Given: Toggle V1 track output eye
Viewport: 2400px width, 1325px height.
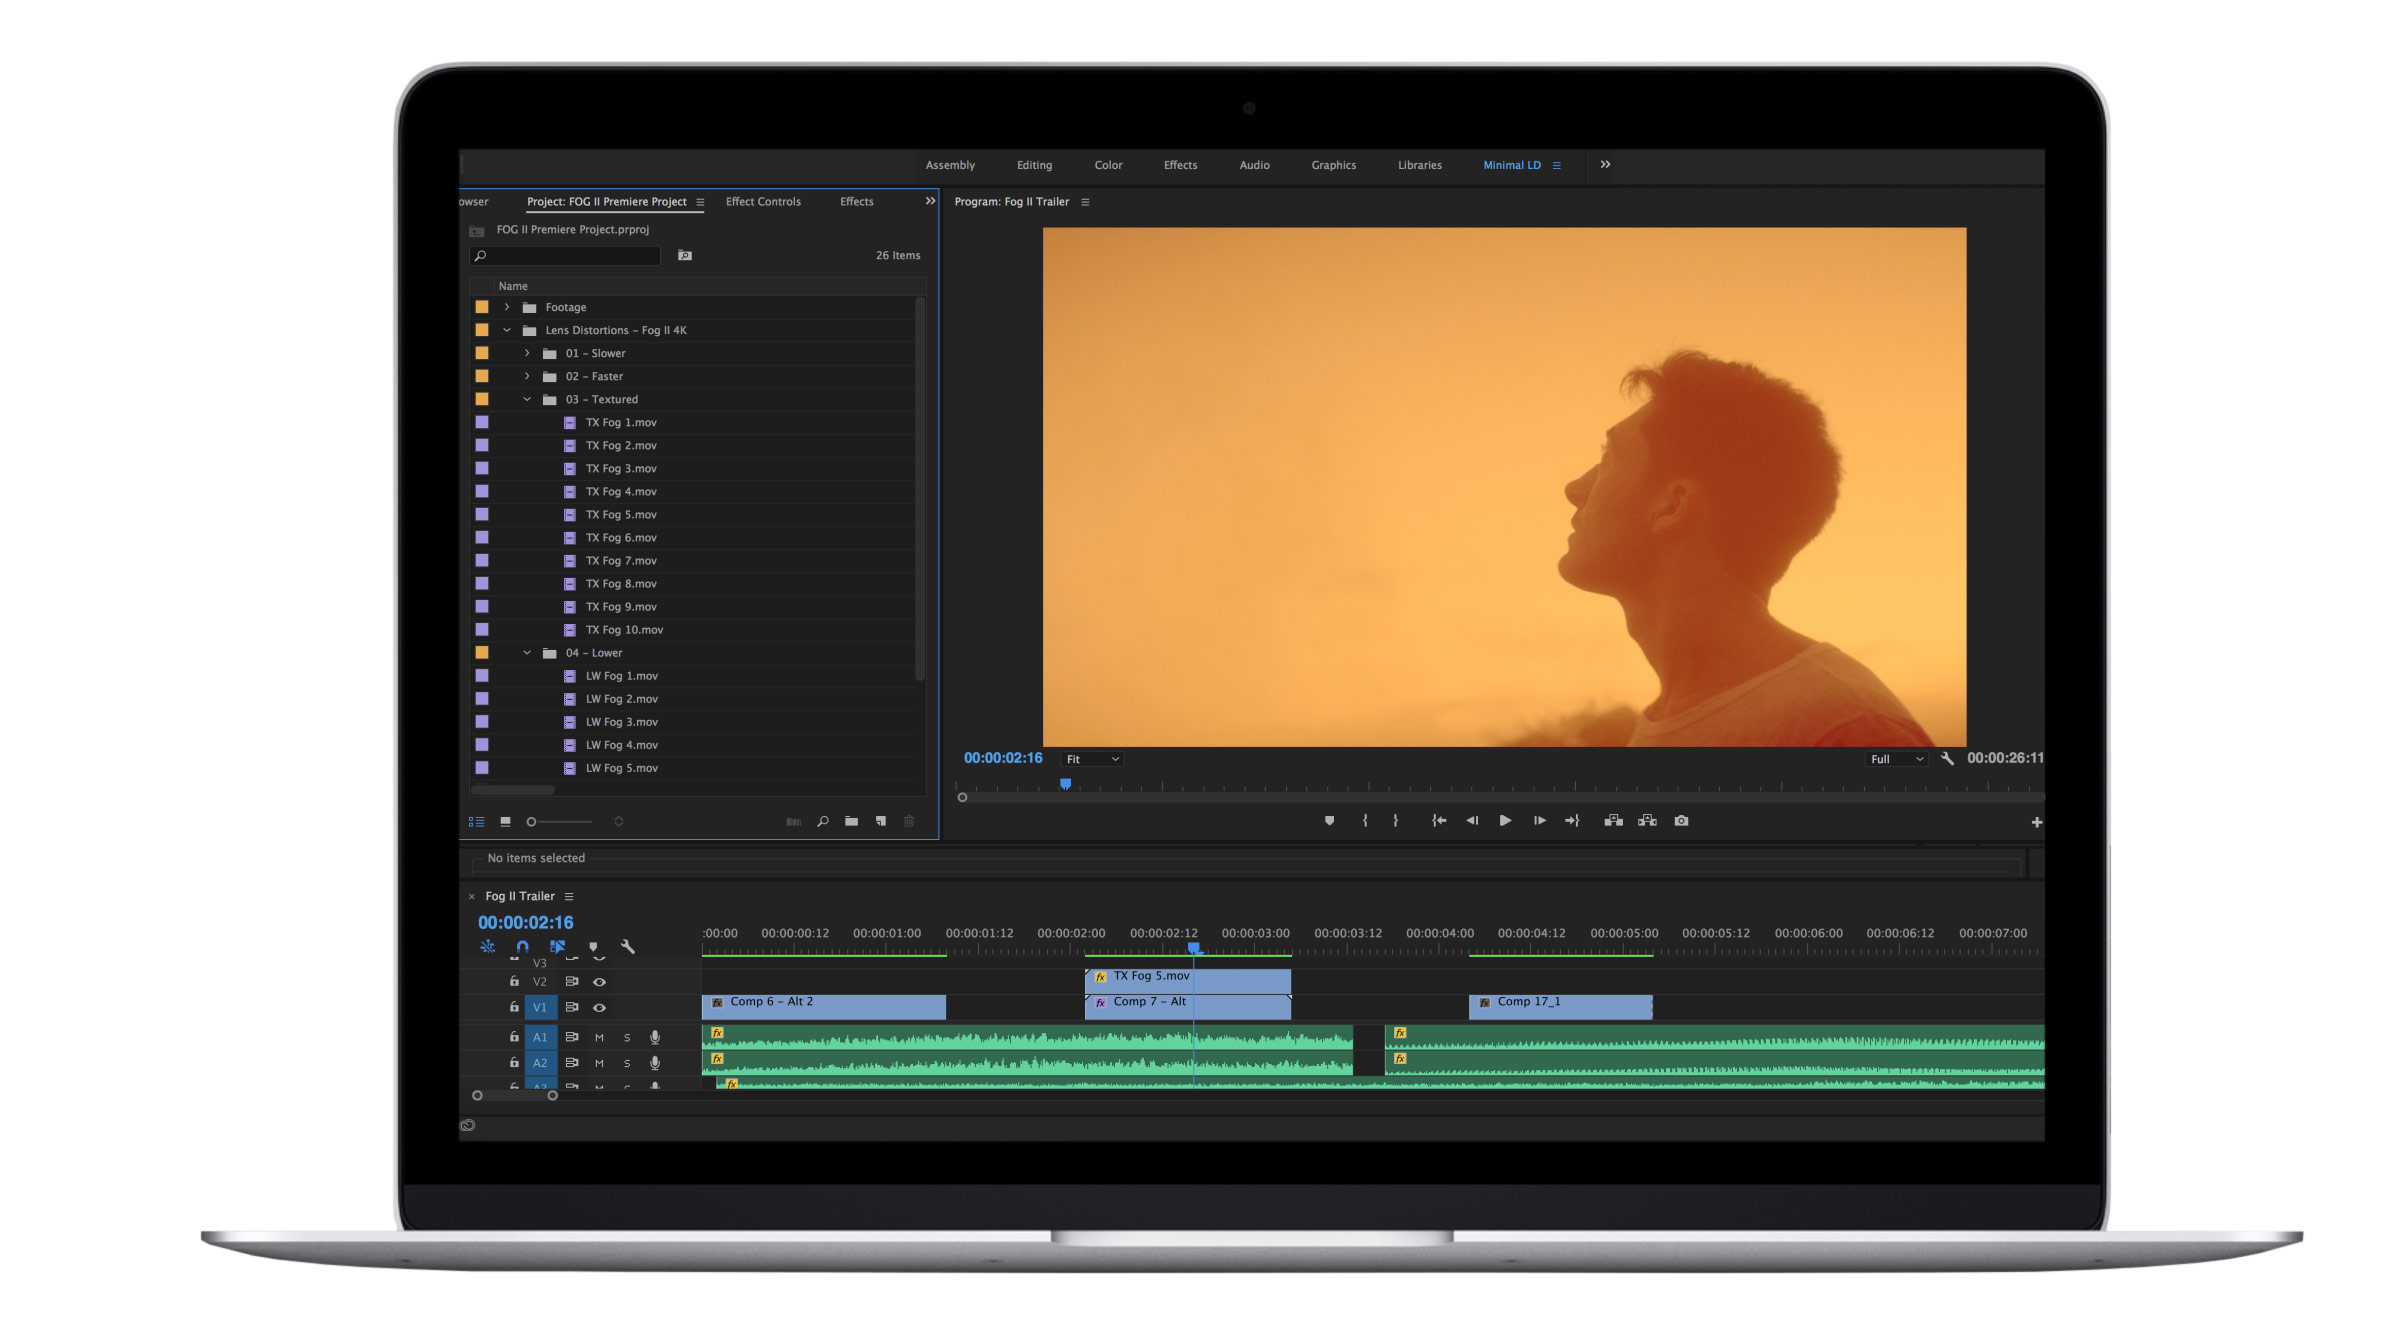Looking at the screenshot, I should click(x=600, y=1008).
